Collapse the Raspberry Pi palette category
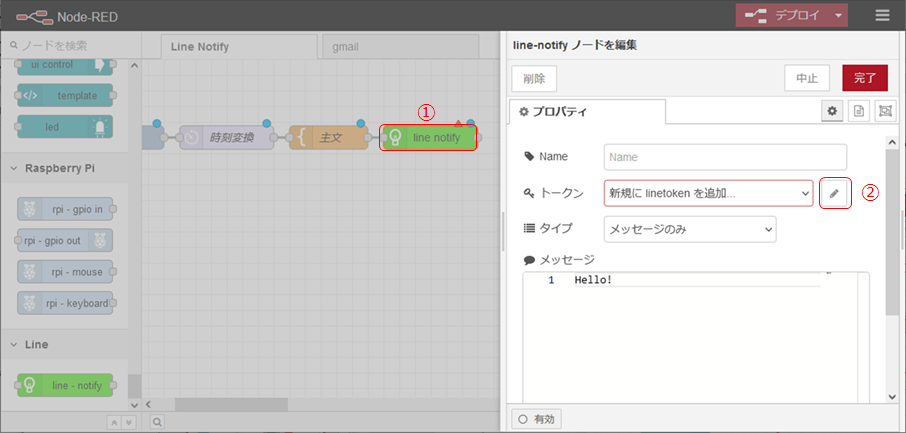 click(16, 169)
